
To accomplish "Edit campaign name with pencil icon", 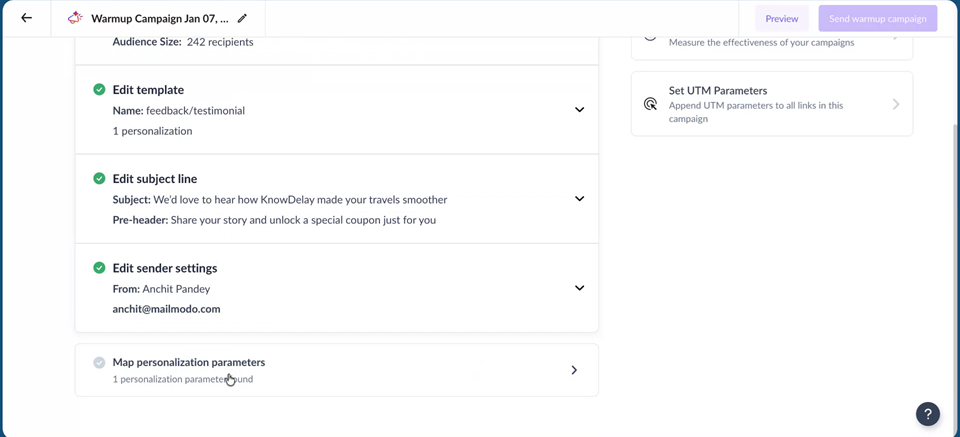I will [x=242, y=18].
